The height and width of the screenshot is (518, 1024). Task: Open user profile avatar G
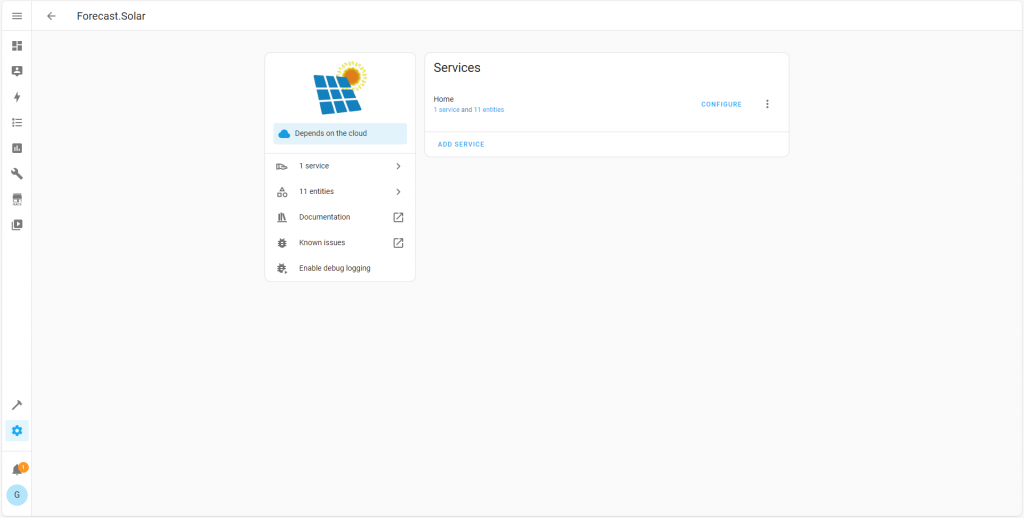(x=17, y=494)
